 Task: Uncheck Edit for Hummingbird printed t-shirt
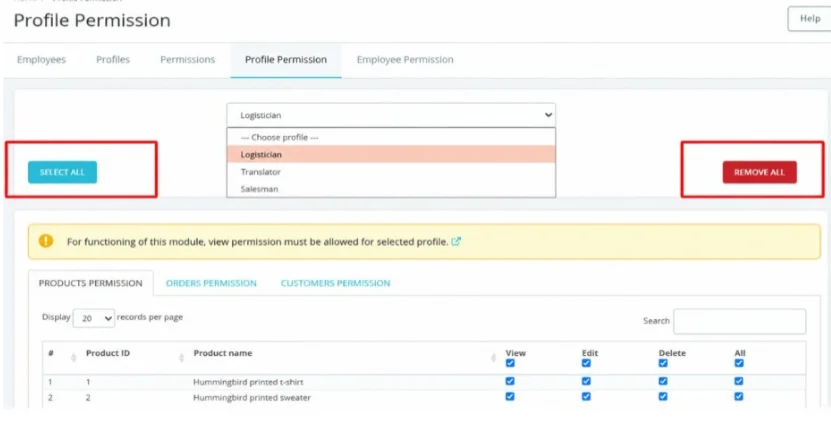pos(586,381)
